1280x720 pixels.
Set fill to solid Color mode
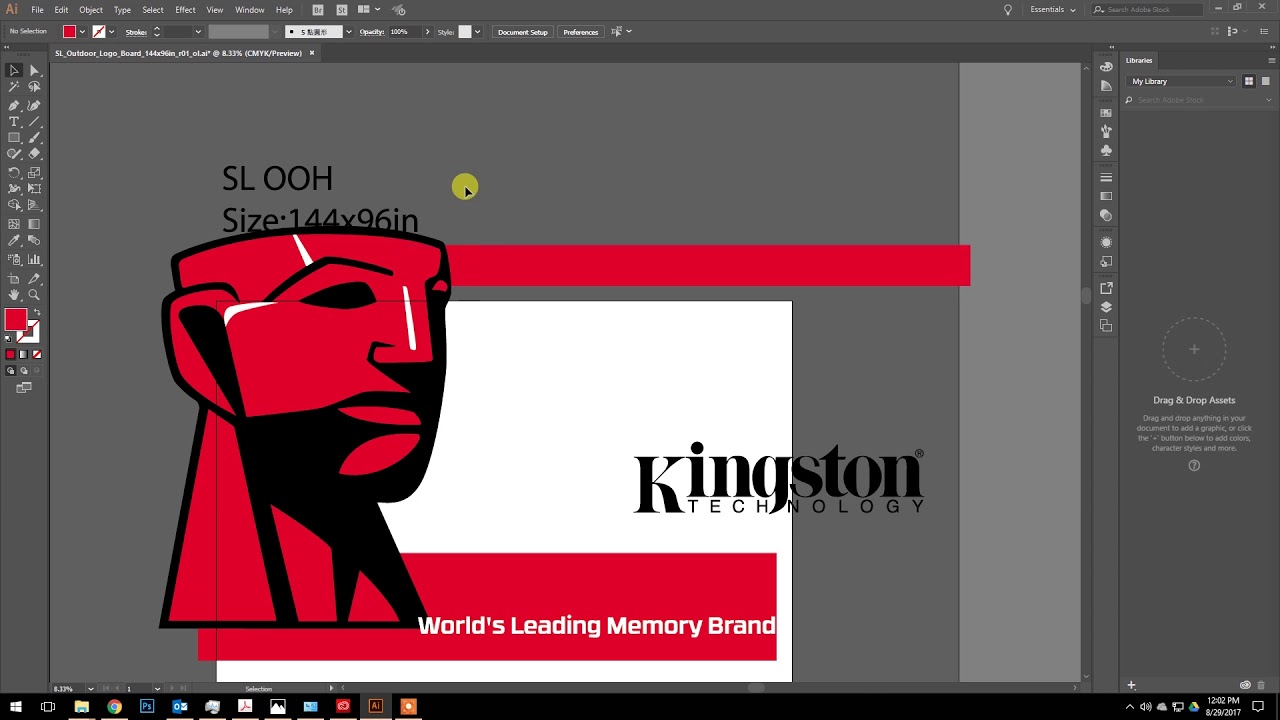coord(10,354)
